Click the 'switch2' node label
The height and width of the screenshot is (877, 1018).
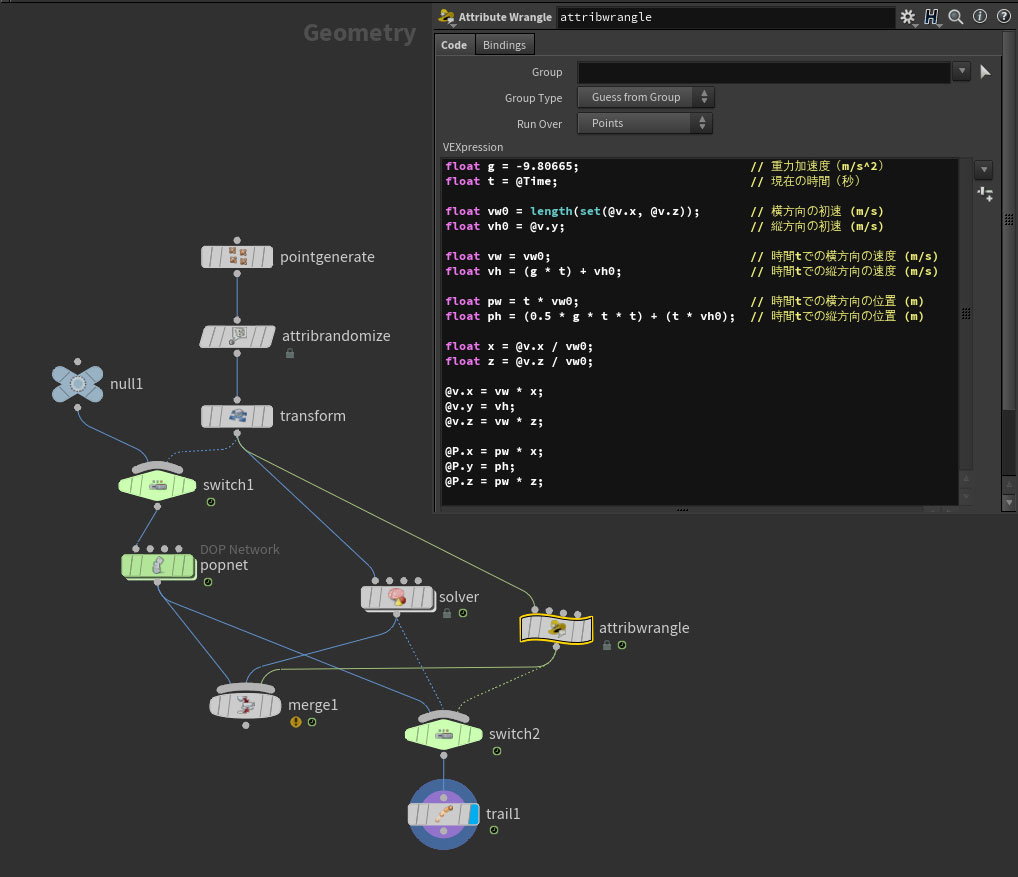(514, 734)
